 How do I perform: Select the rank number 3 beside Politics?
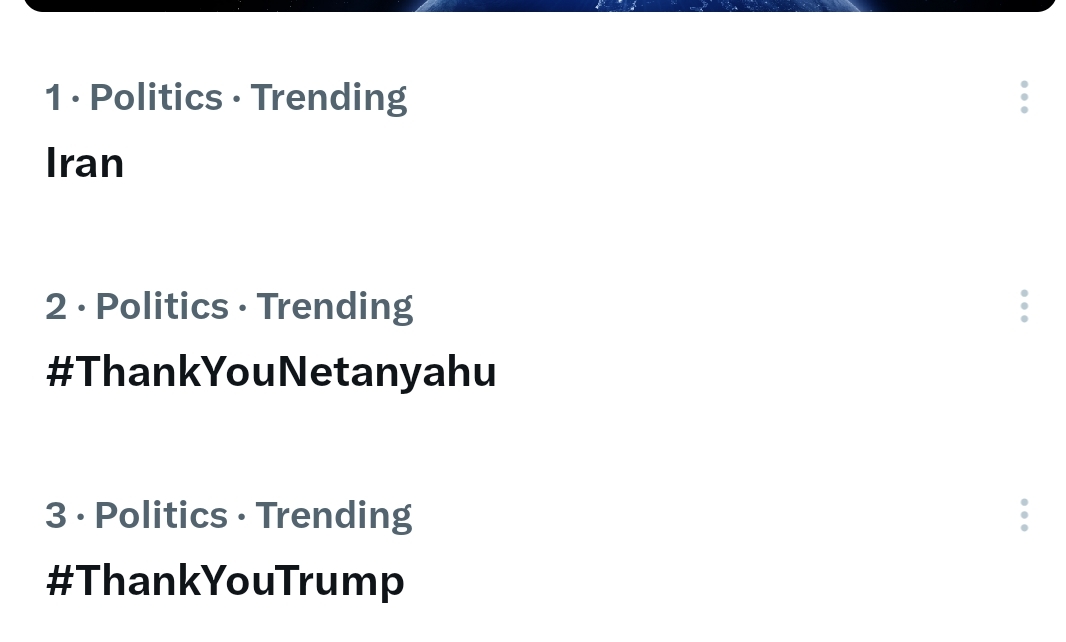pyautogui.click(x=56, y=515)
